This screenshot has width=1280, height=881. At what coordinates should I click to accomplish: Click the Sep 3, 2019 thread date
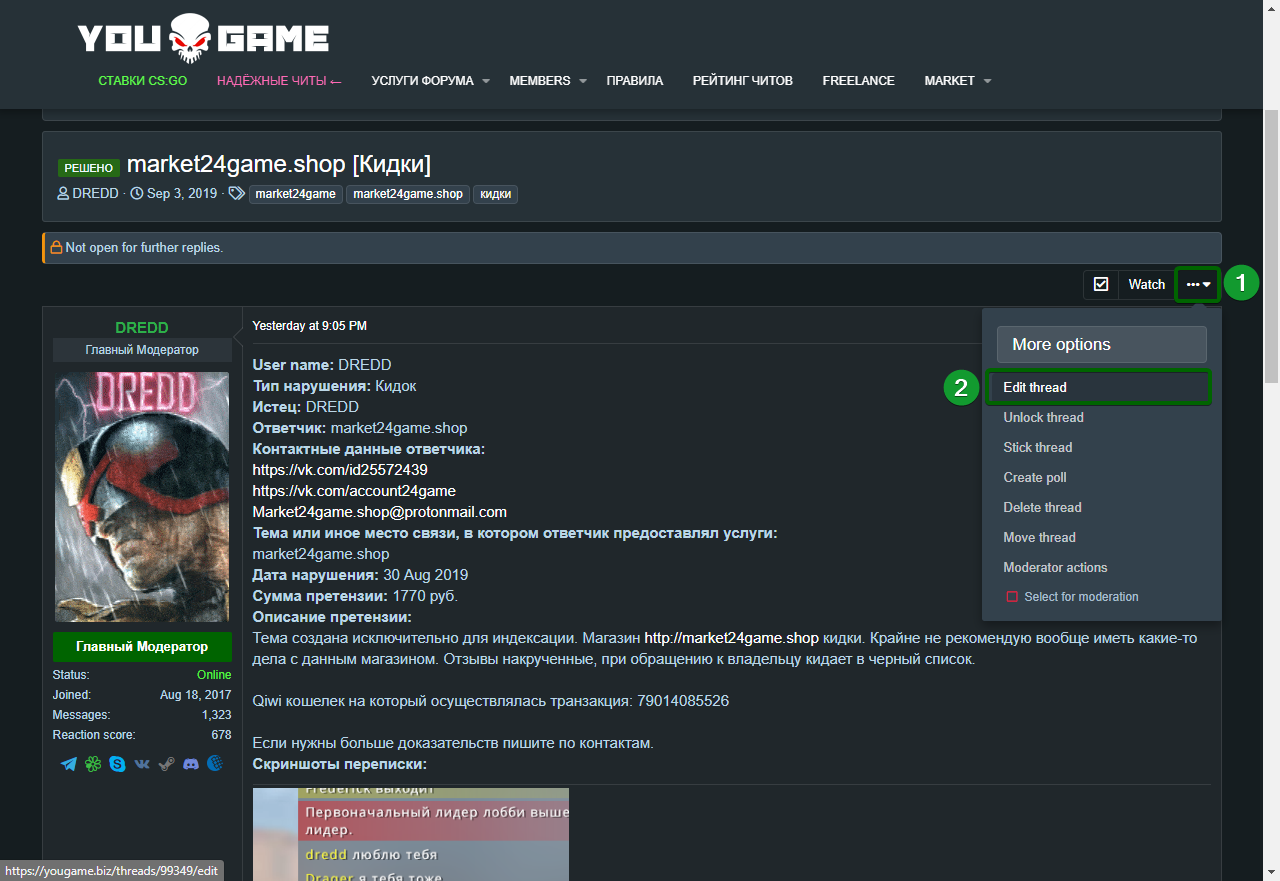pos(182,194)
